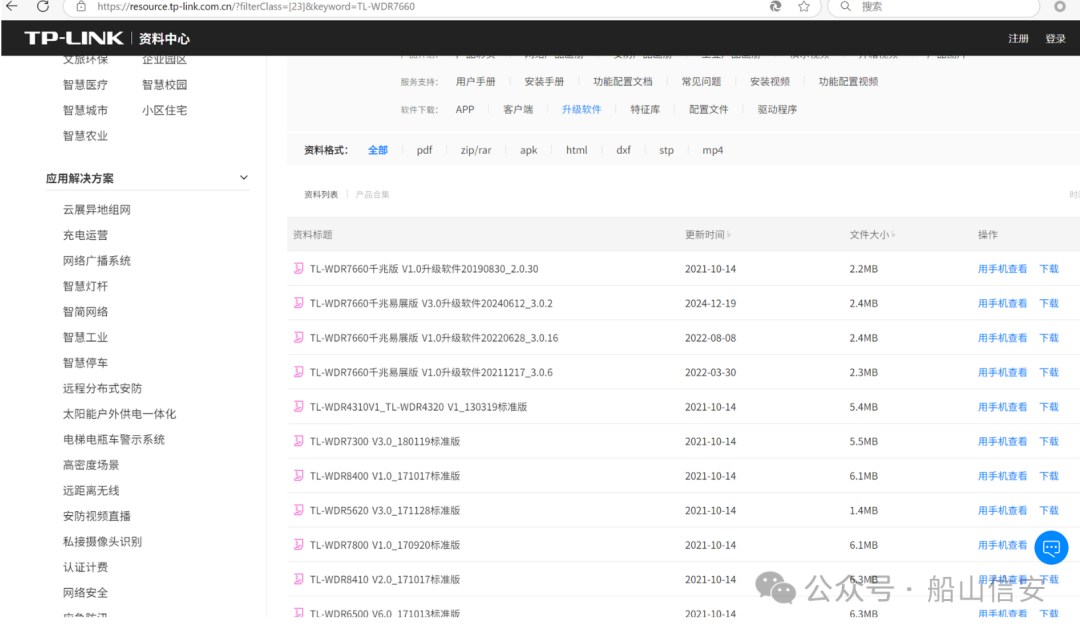Select 升级软件 software category
1080x632 pixels.
tap(581, 109)
